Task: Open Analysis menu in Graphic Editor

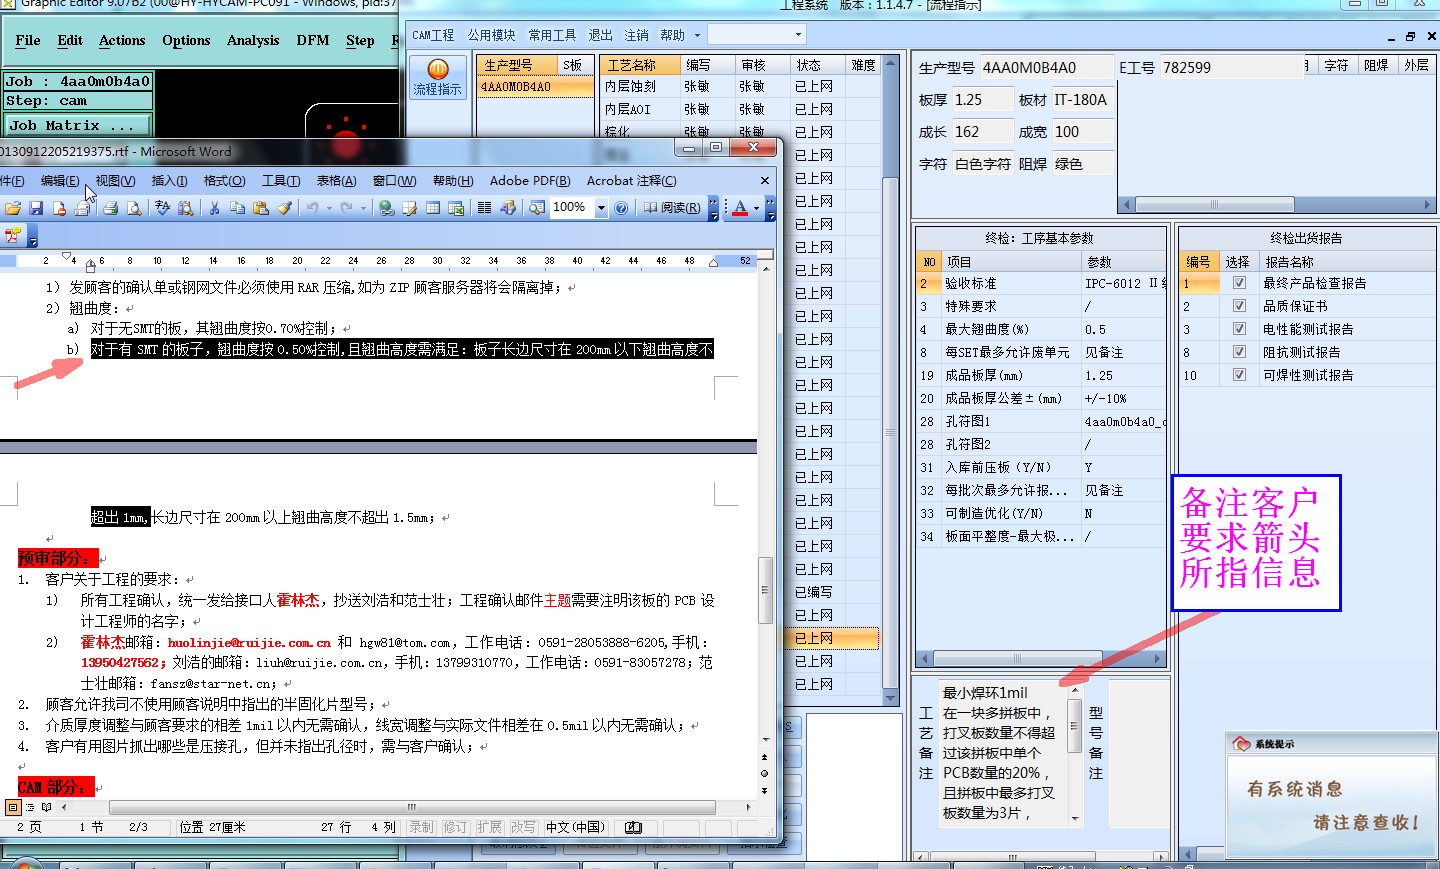Action: click(253, 40)
